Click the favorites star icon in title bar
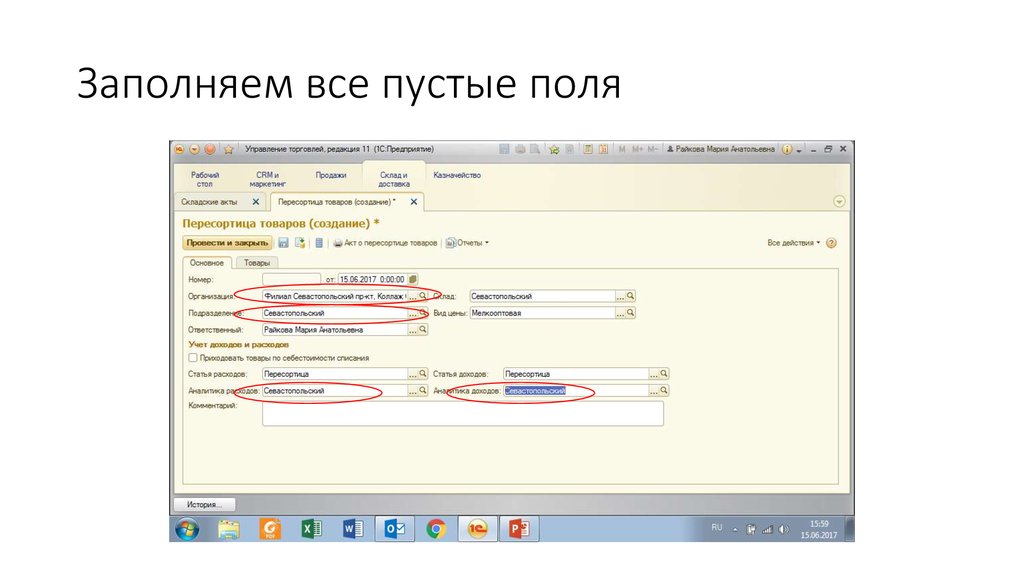The width and height of the screenshot is (1024, 574). tap(229, 150)
